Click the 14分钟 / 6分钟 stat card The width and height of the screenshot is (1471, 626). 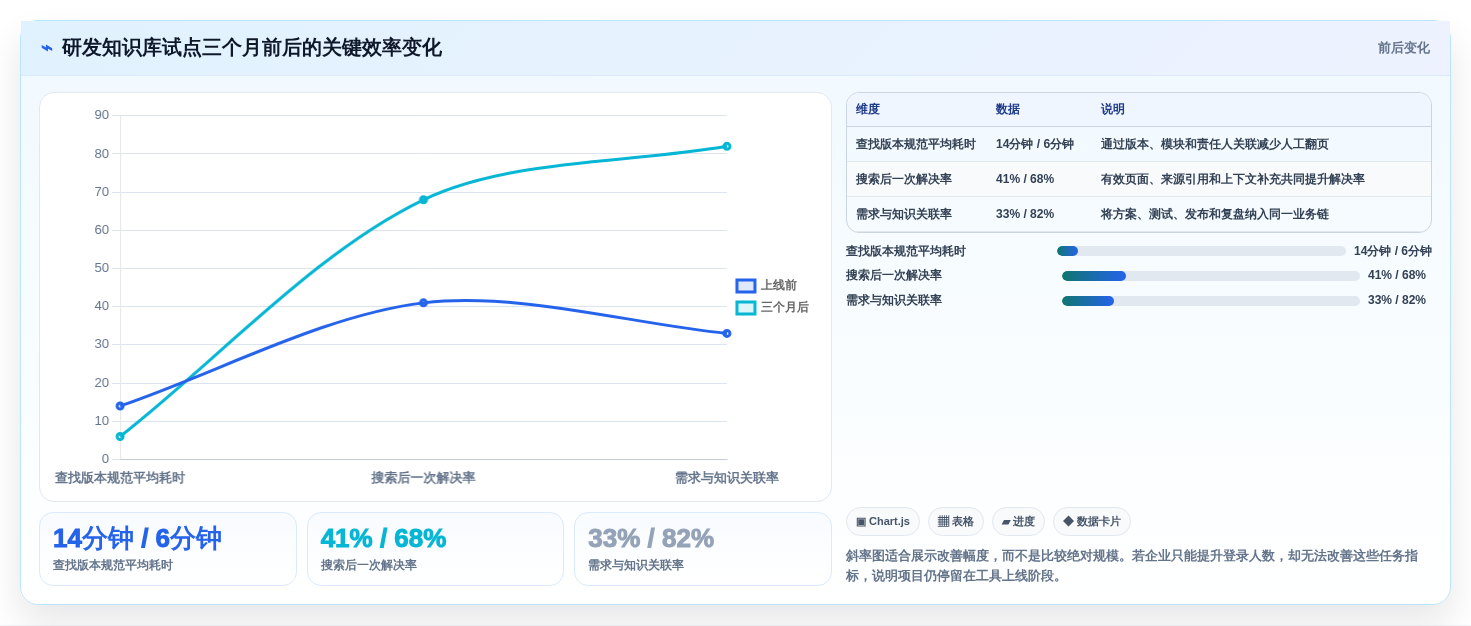tap(168, 549)
